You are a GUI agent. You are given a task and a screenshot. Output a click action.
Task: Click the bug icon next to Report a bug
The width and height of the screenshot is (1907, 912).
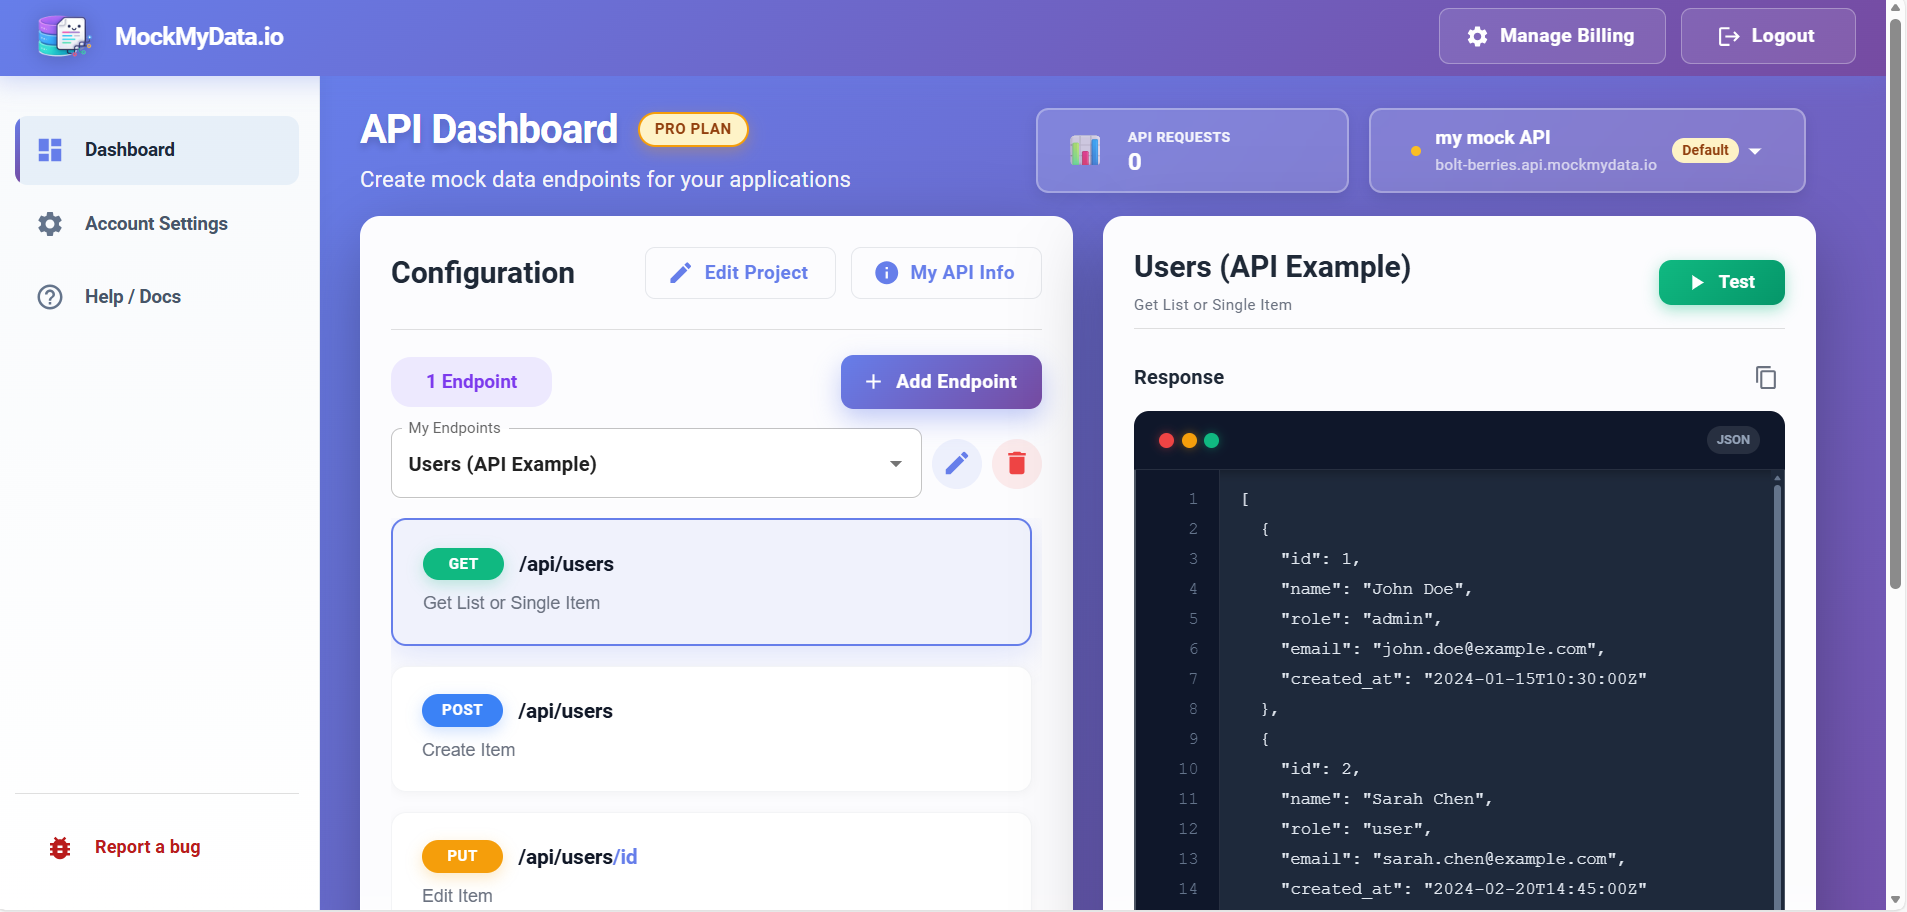[x=59, y=847]
